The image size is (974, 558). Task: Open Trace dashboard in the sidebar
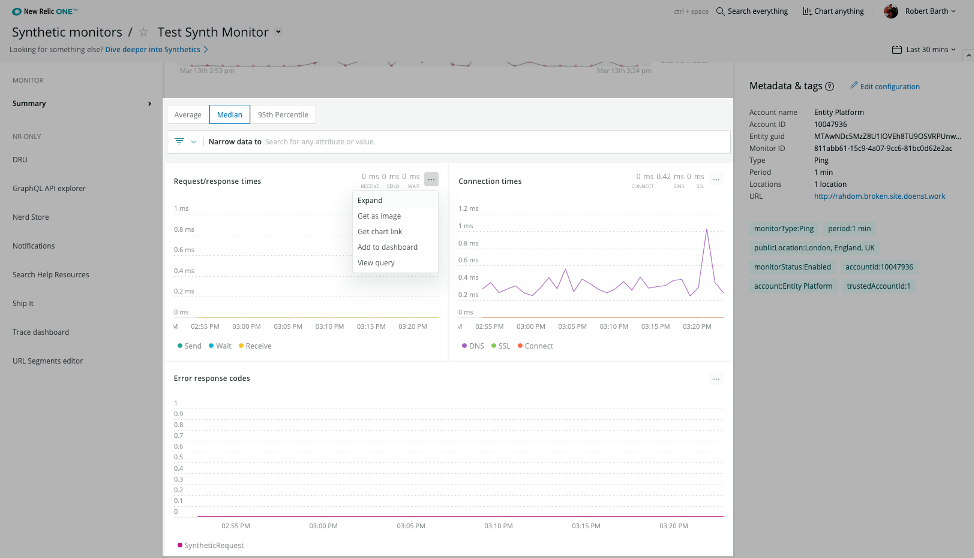coord(41,332)
